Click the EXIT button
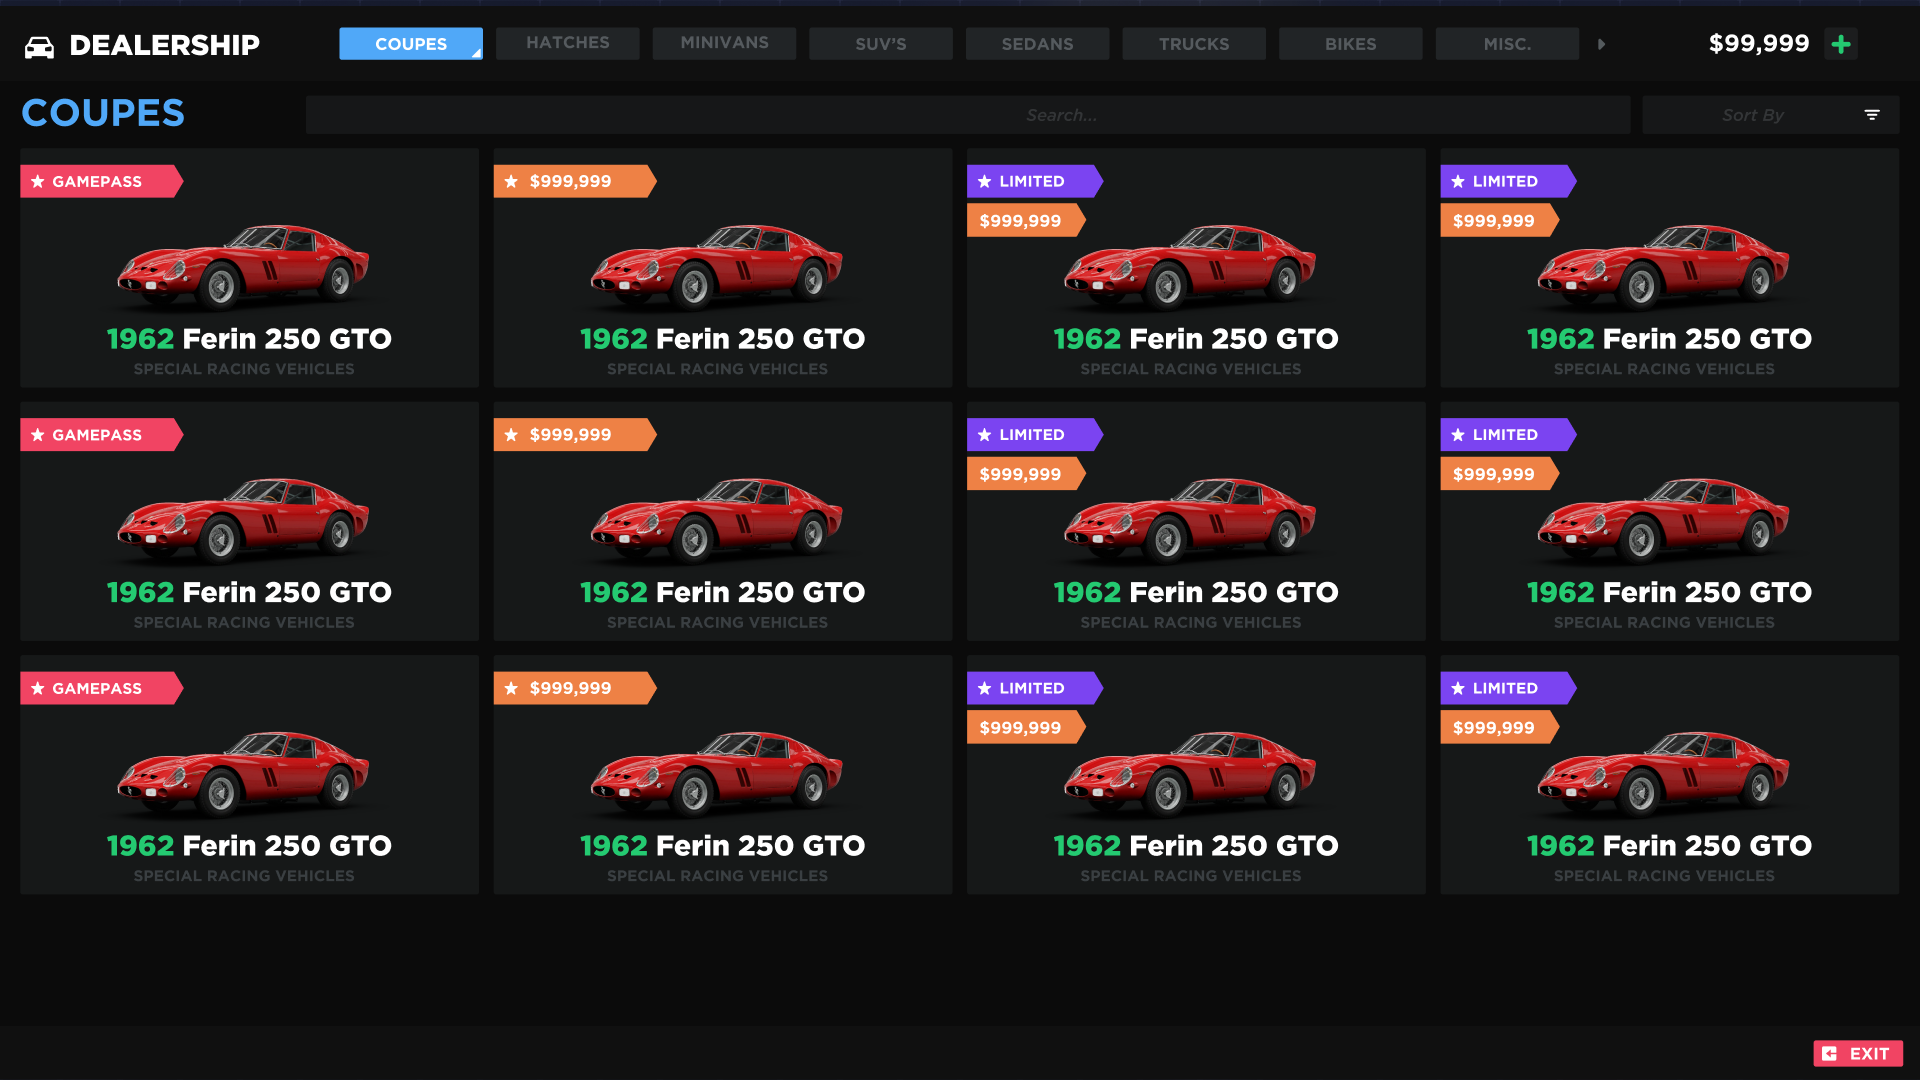 [1857, 1053]
